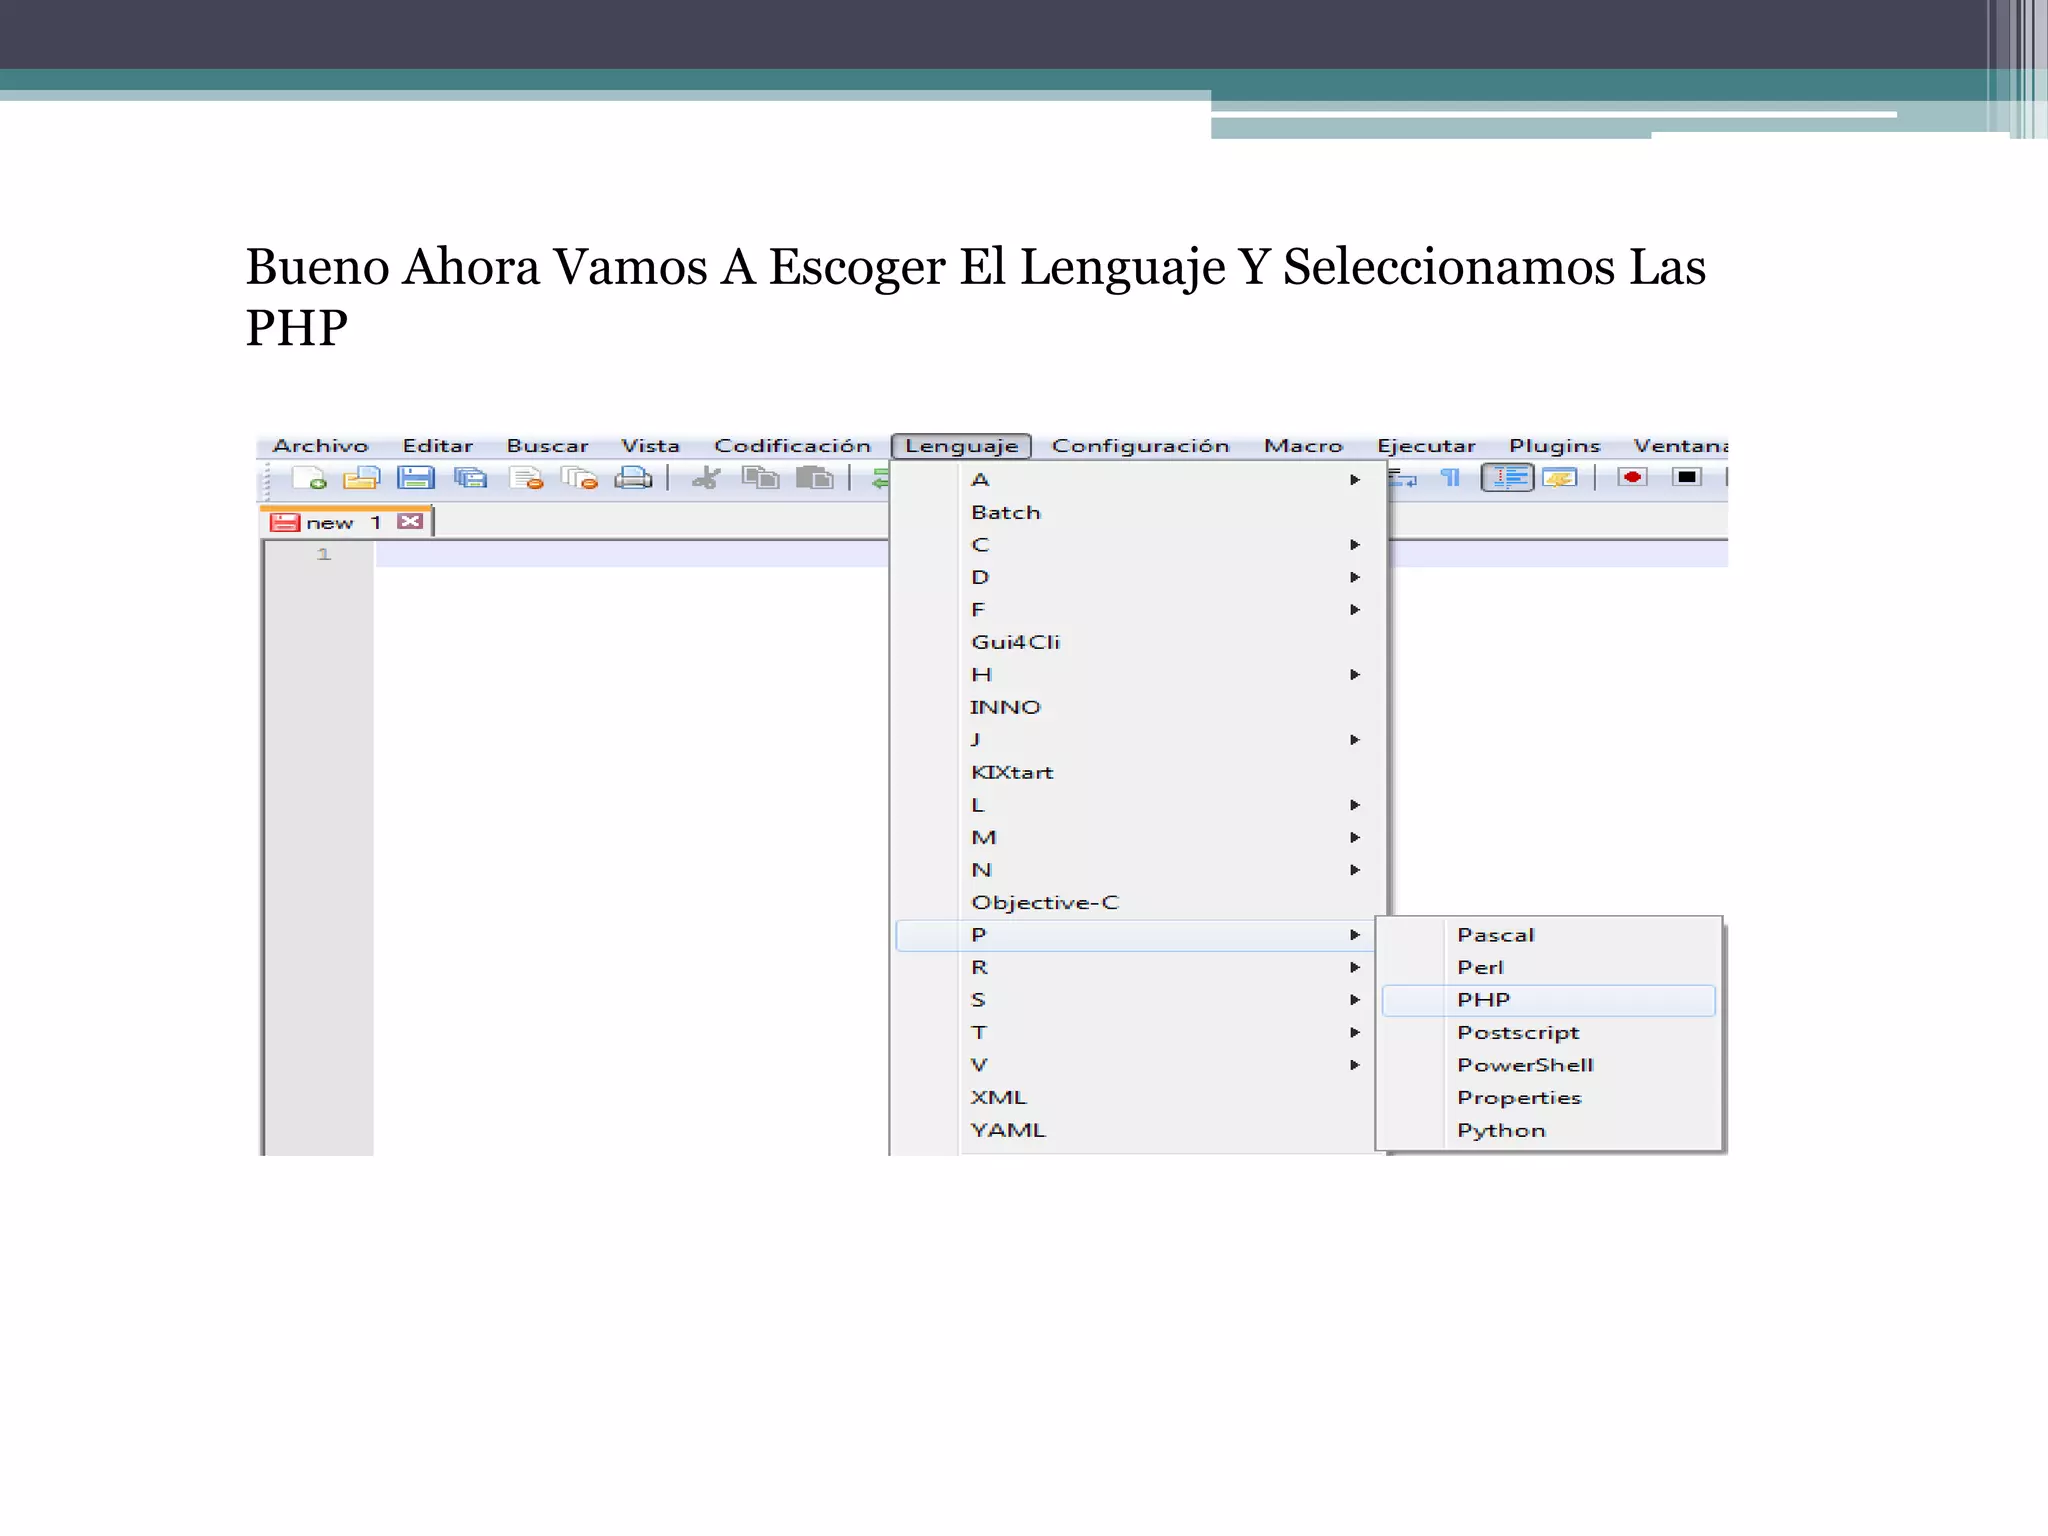This screenshot has height=1536, width=2048.
Task: Open the Macro menu
Action: (x=1303, y=446)
